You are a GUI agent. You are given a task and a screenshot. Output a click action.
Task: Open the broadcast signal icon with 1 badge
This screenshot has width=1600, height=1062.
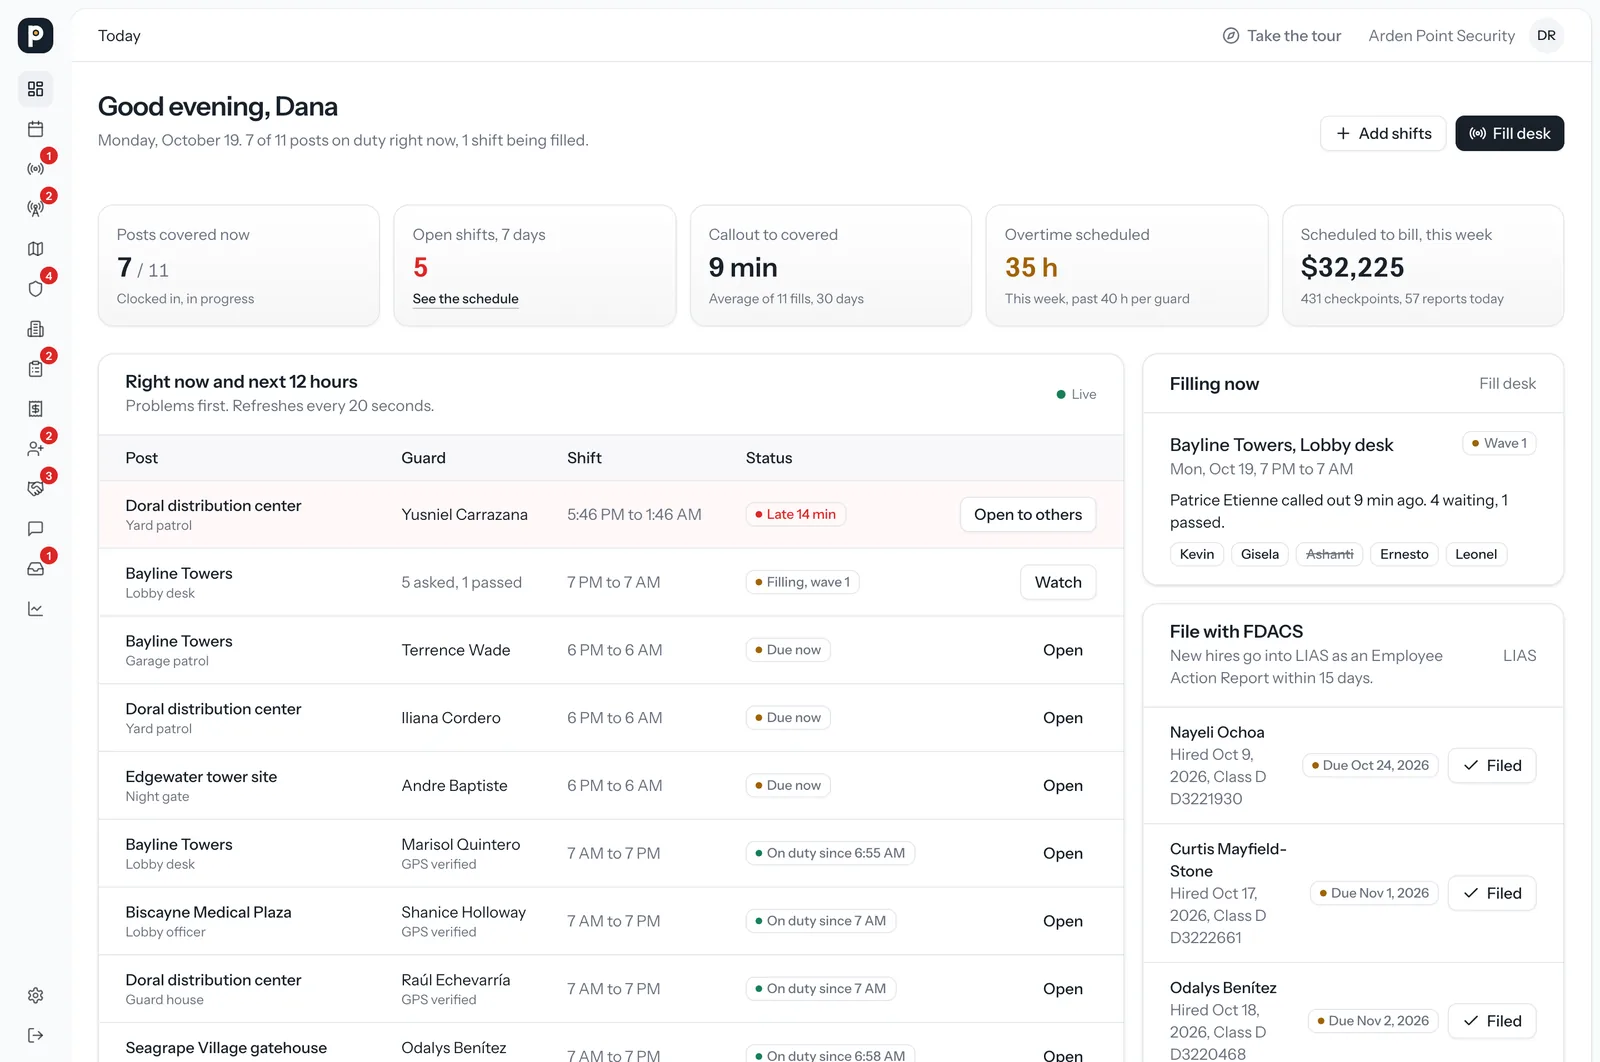(x=35, y=169)
